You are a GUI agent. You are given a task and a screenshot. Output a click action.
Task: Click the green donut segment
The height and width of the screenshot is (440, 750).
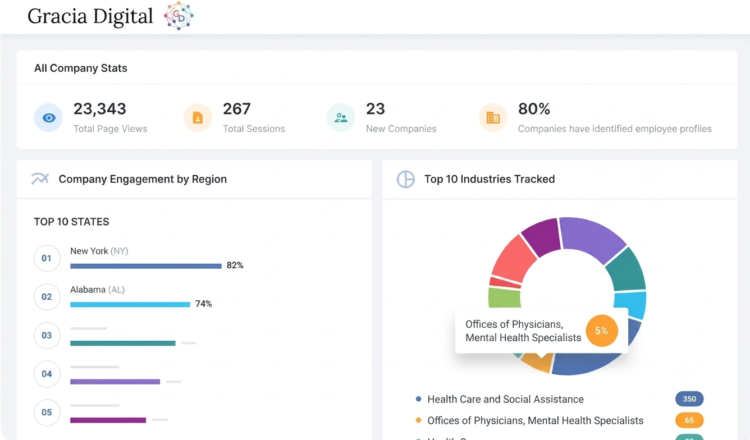(x=504, y=297)
